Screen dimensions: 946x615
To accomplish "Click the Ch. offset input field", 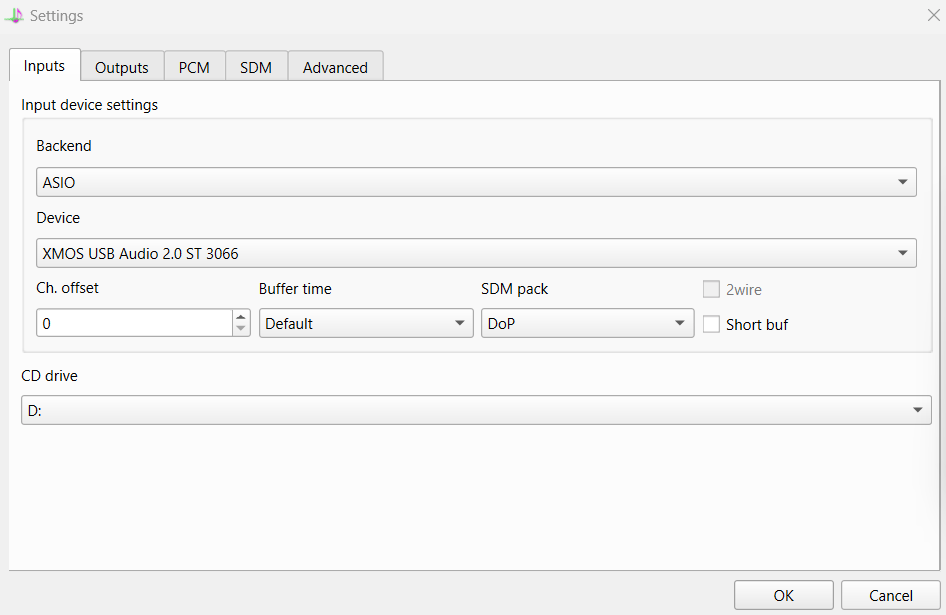I will click(x=135, y=323).
